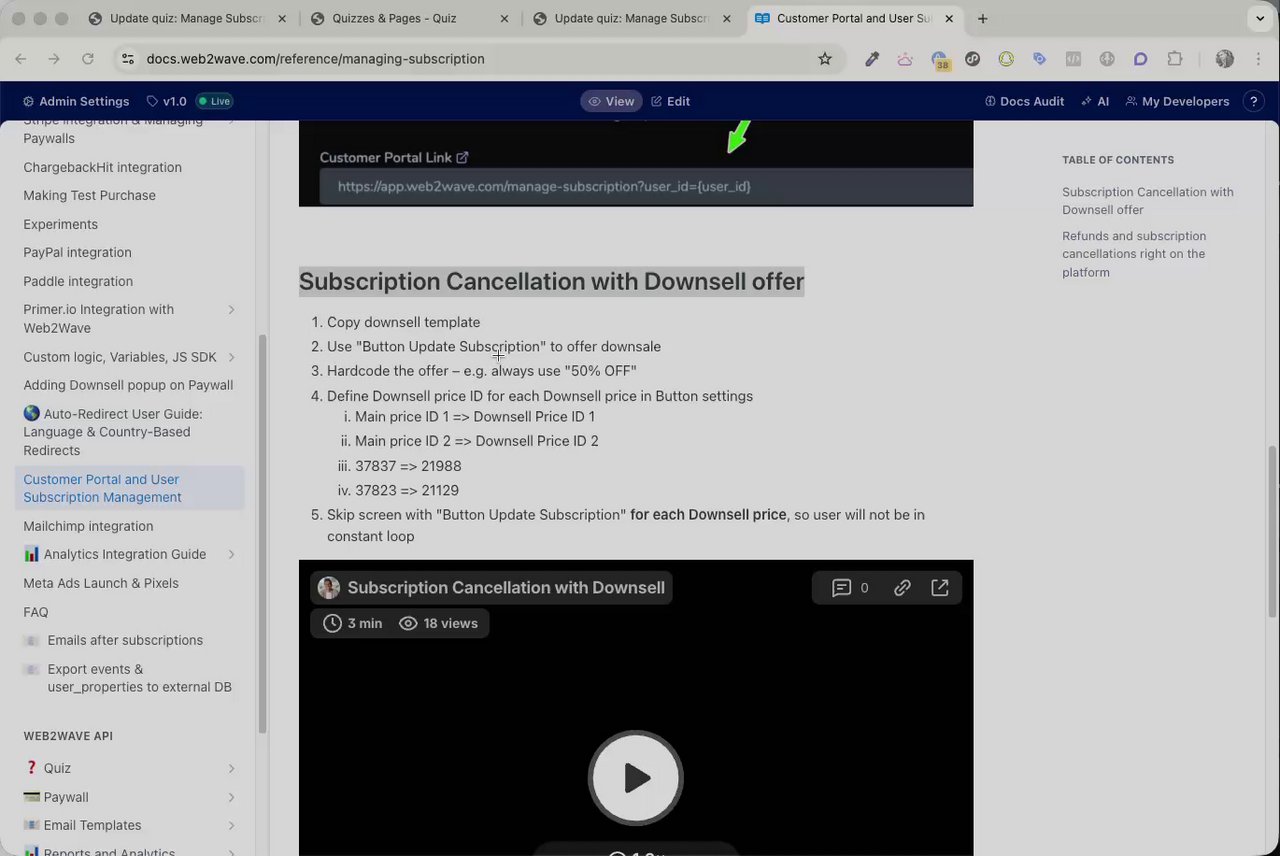Switch to third tab Update quiz

[633, 18]
